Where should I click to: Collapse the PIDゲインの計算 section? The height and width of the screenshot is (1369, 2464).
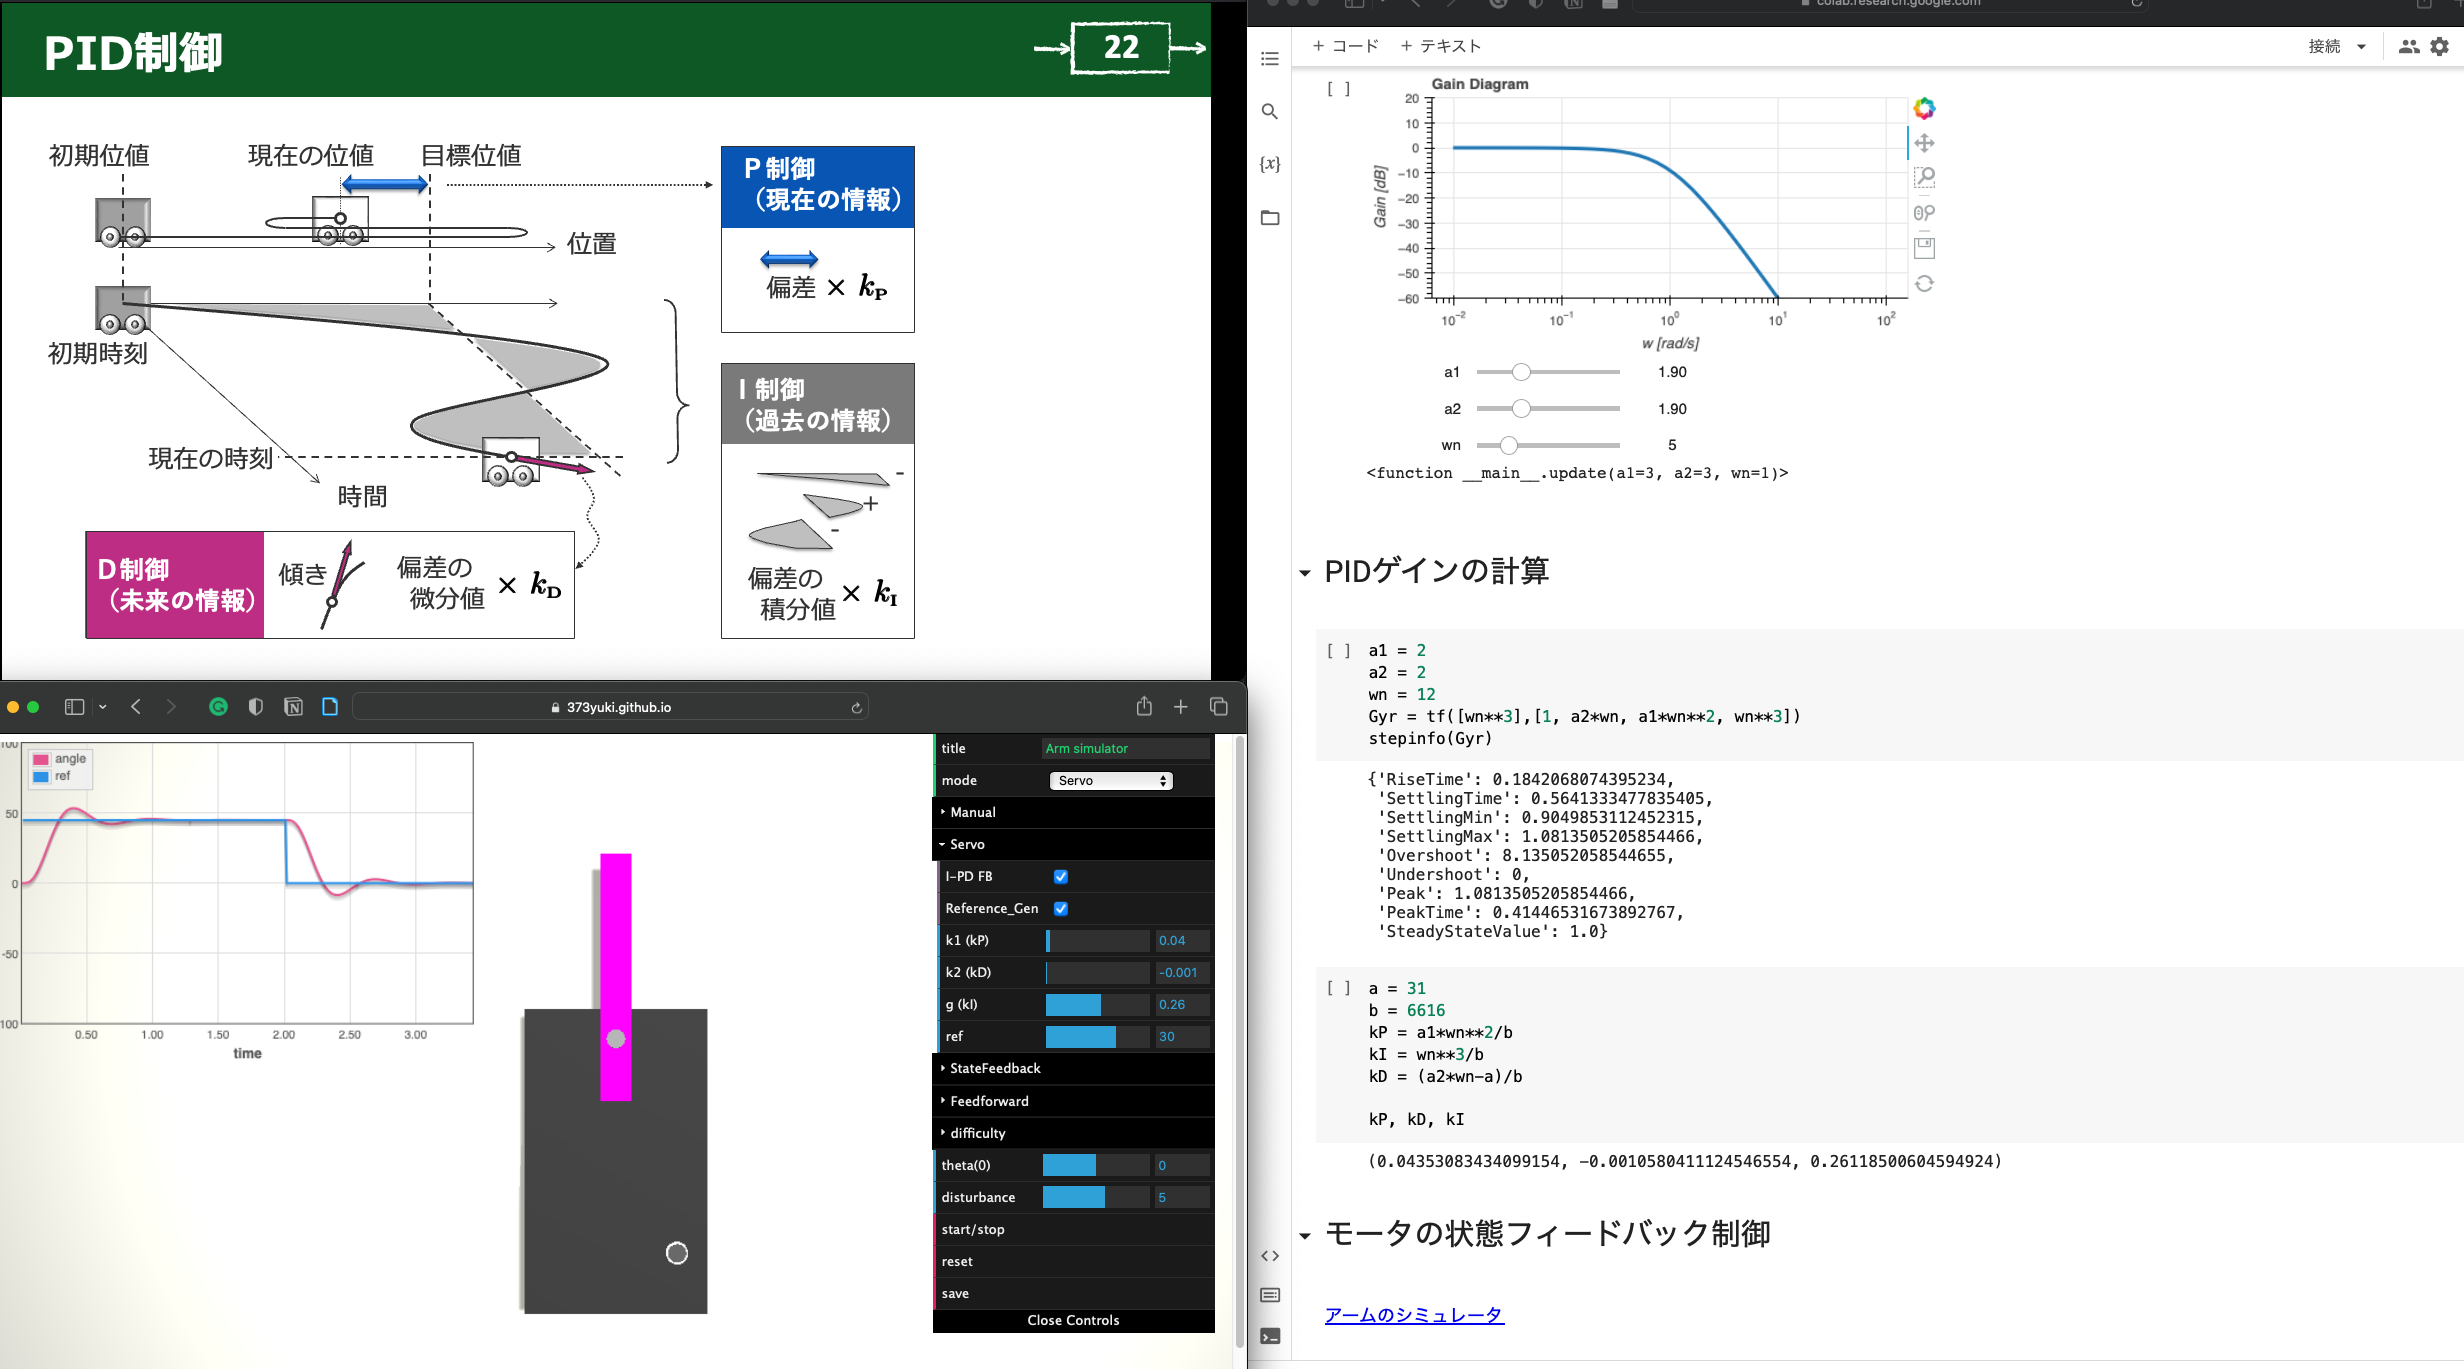pos(1305,573)
